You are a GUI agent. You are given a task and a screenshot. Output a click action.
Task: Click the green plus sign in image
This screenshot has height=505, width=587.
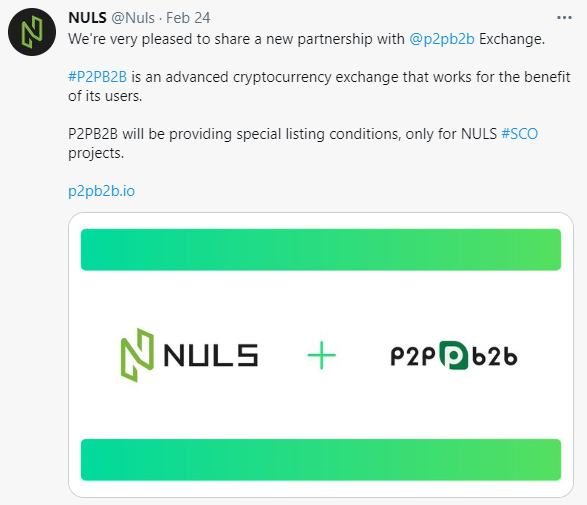[x=322, y=355]
